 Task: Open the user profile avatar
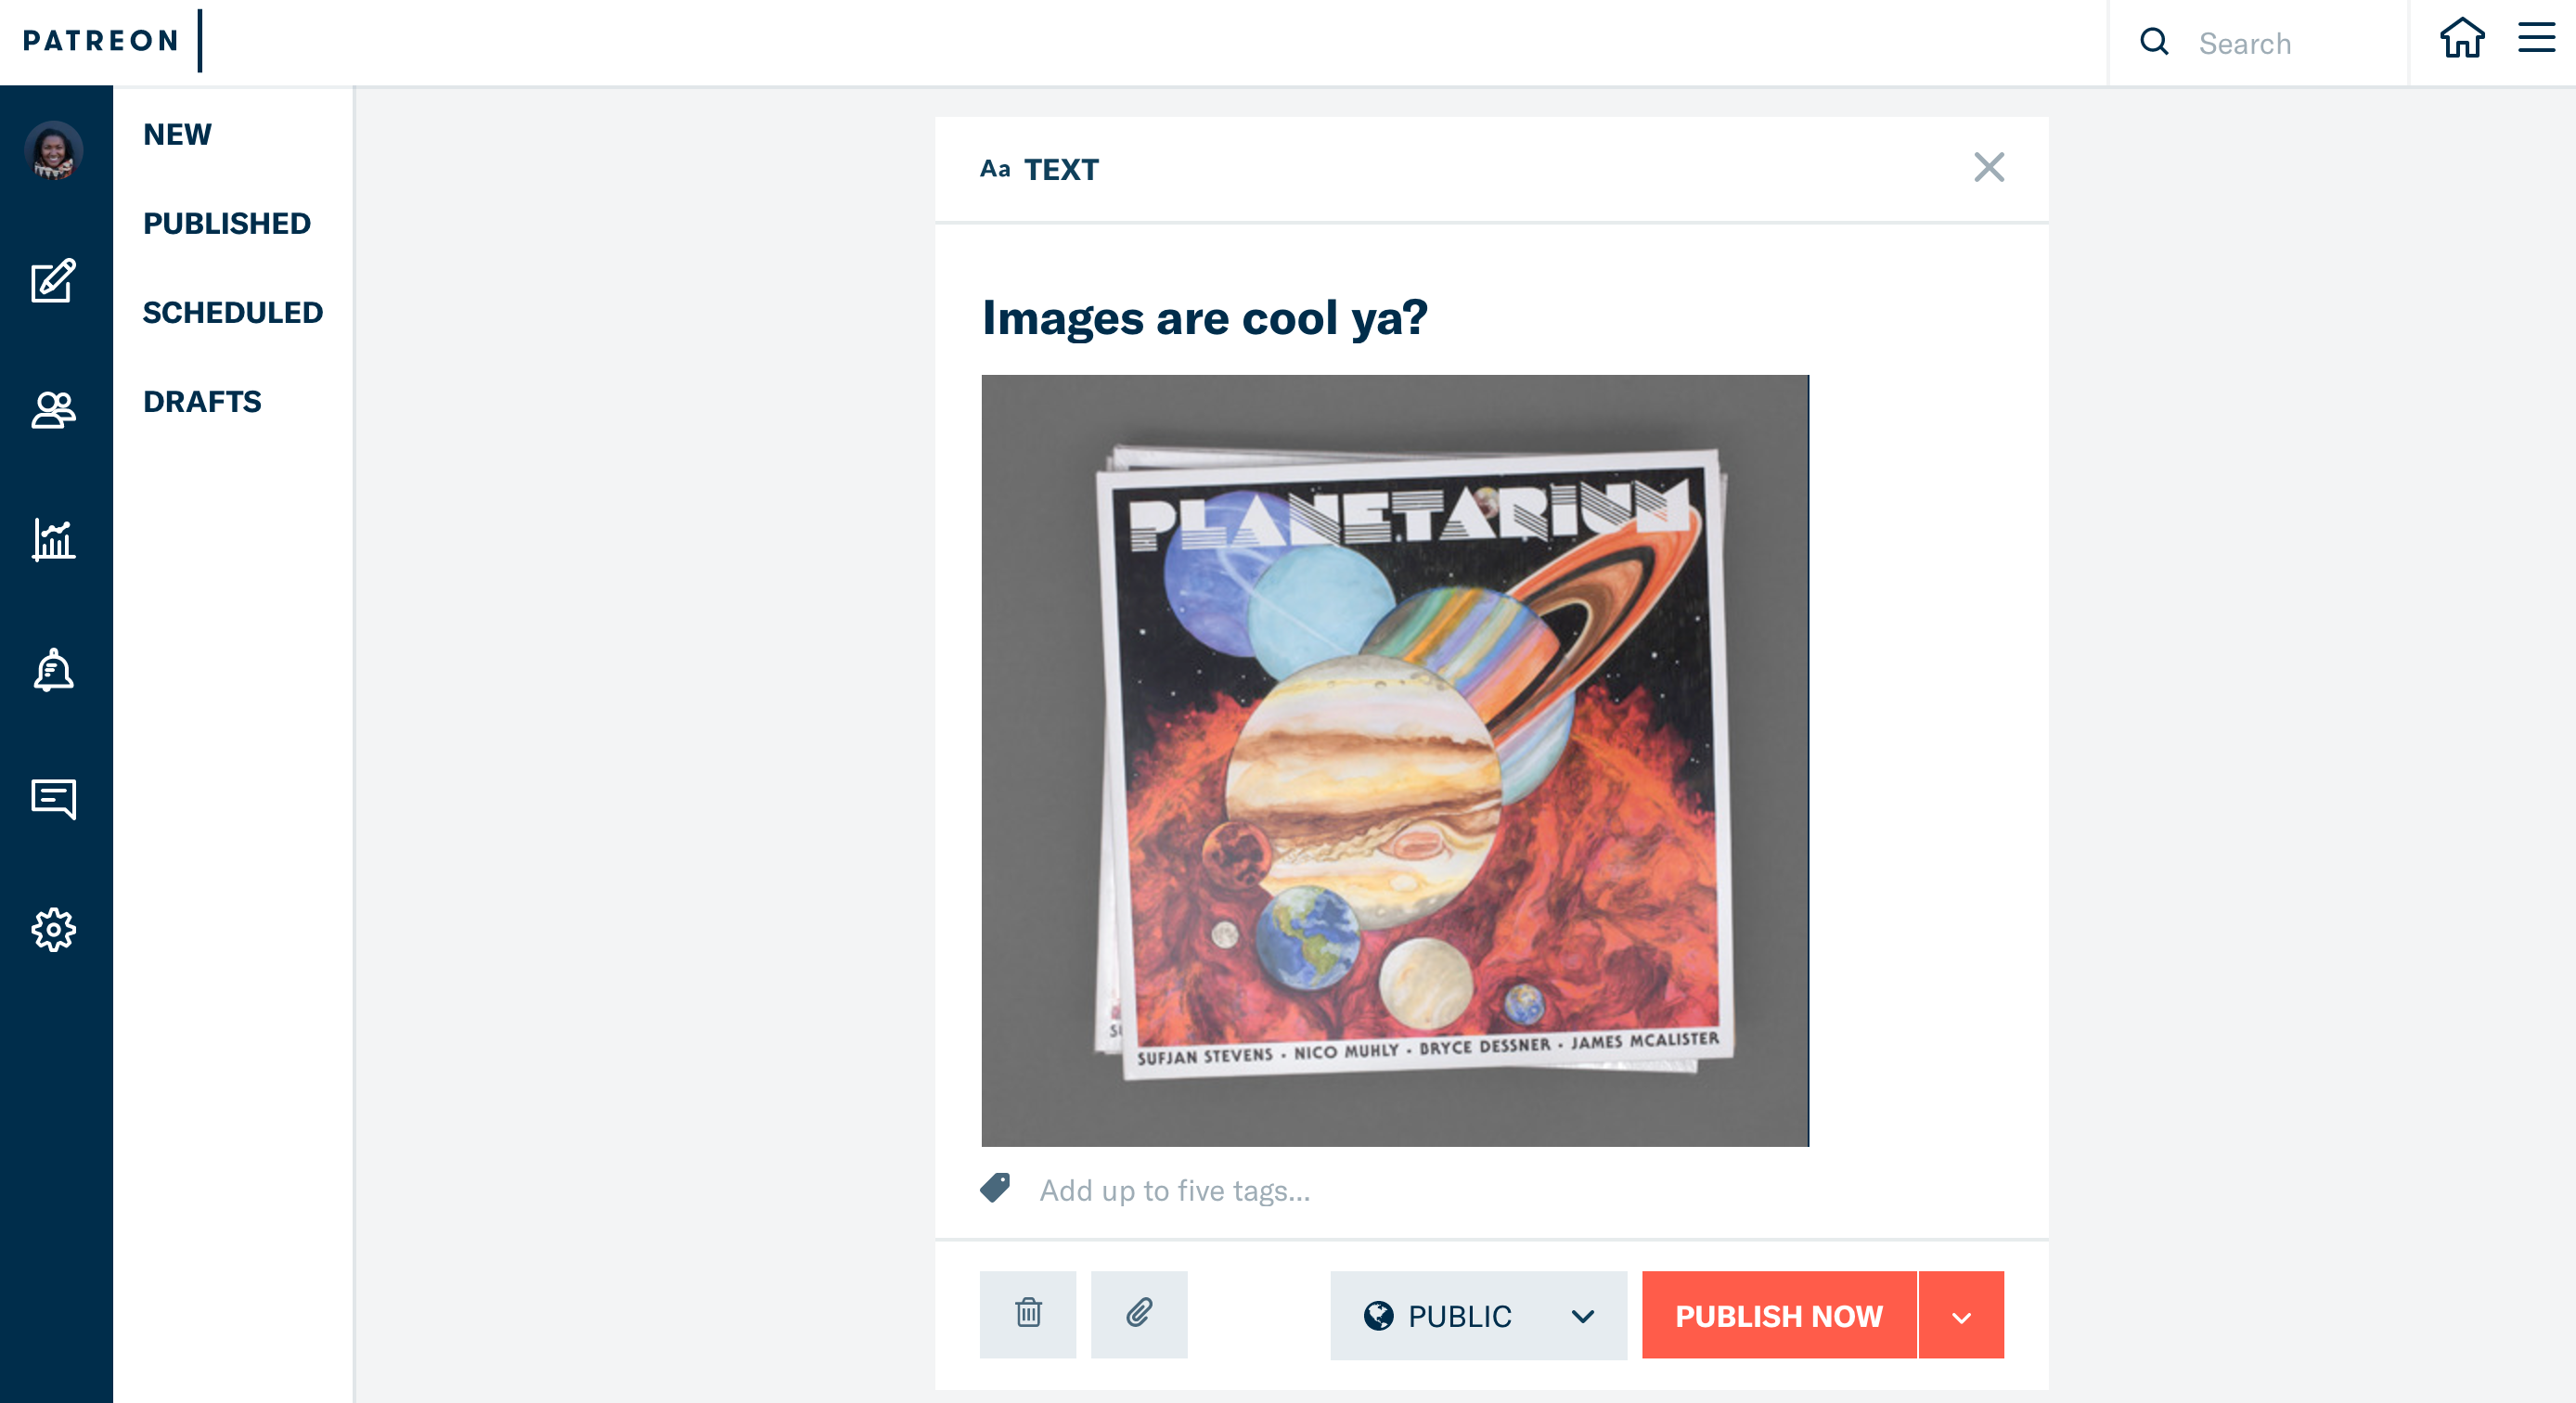coord(54,151)
